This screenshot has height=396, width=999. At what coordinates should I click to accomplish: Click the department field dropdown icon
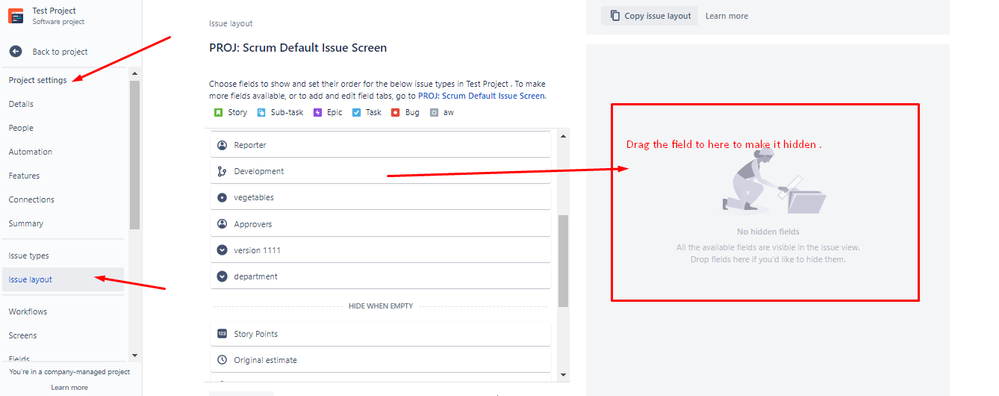click(222, 277)
